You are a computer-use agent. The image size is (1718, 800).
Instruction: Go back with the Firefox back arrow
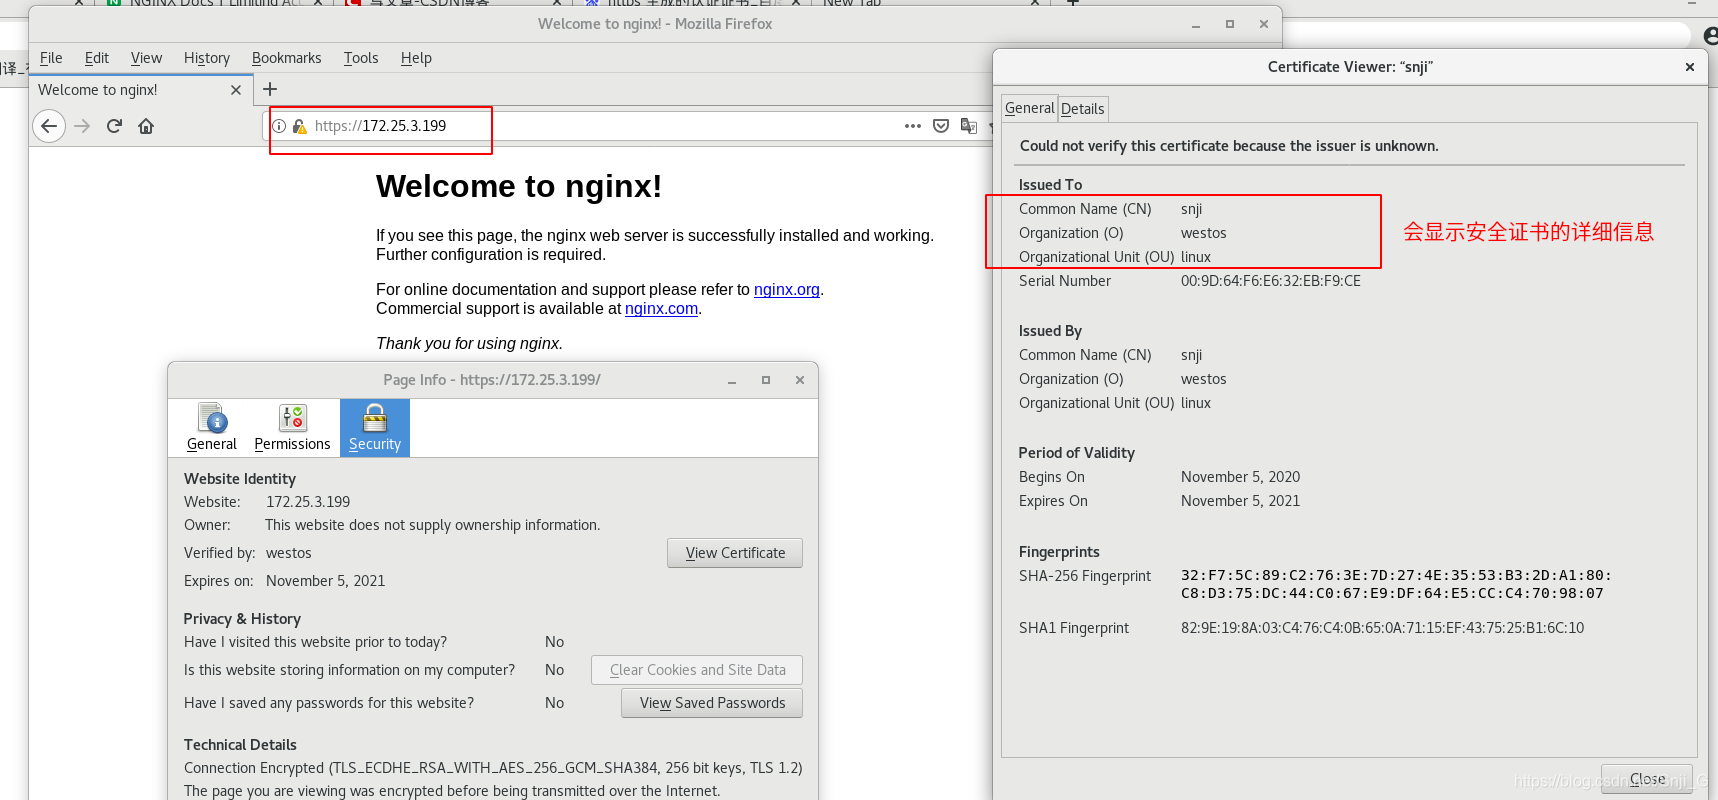(x=49, y=126)
